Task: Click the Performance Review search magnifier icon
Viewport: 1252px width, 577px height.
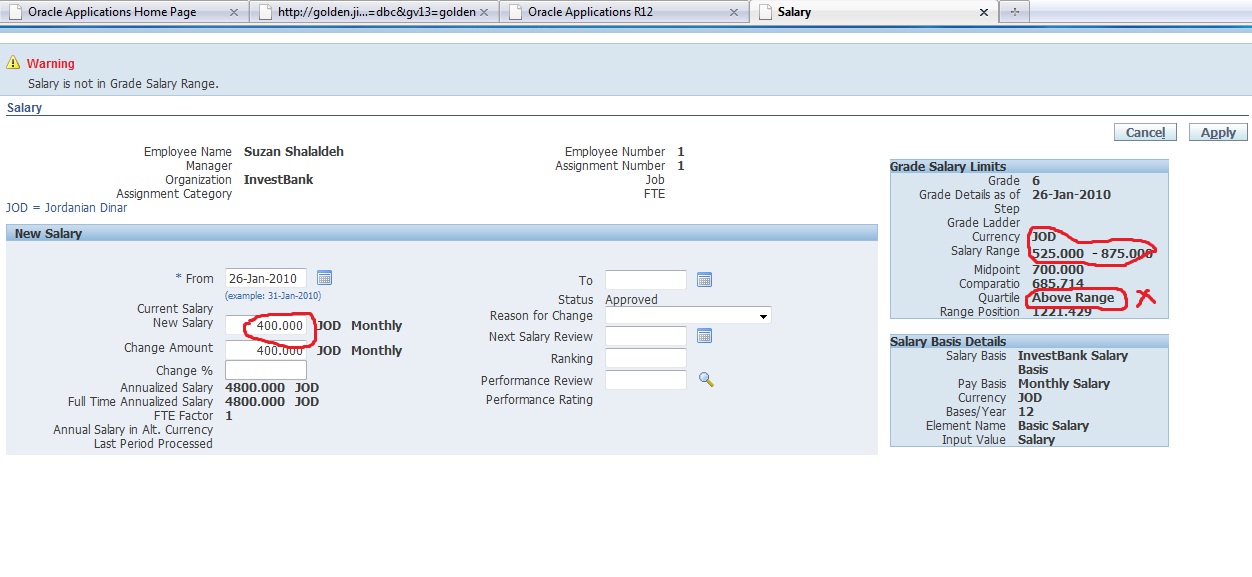Action: point(706,380)
